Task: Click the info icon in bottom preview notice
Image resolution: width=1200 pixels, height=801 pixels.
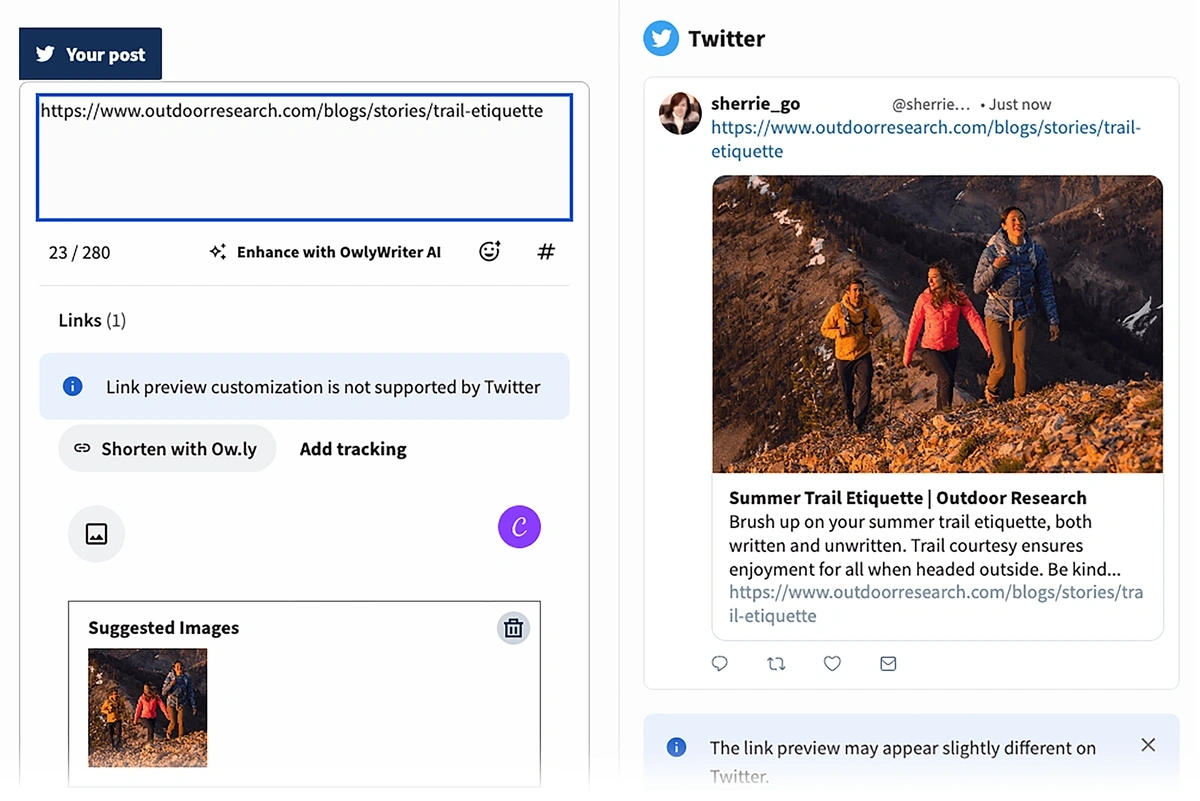Action: (x=676, y=747)
